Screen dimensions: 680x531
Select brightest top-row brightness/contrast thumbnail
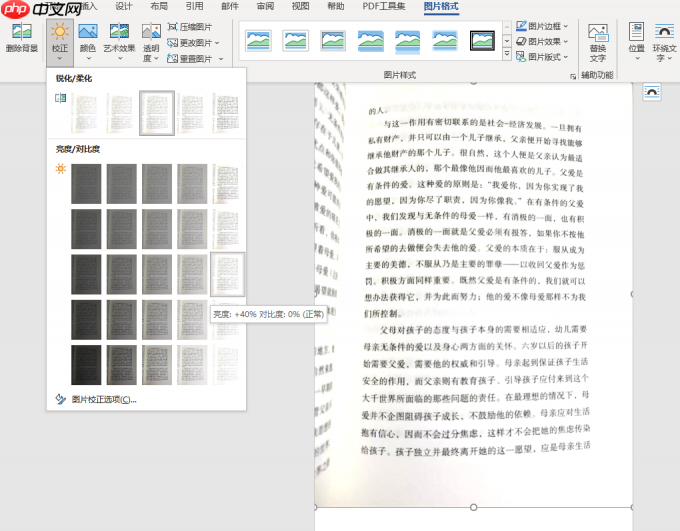(227, 184)
